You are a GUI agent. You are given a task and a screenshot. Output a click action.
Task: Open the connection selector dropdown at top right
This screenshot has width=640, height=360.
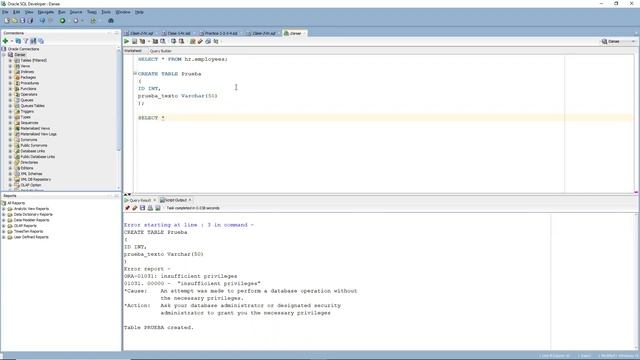click(619, 41)
